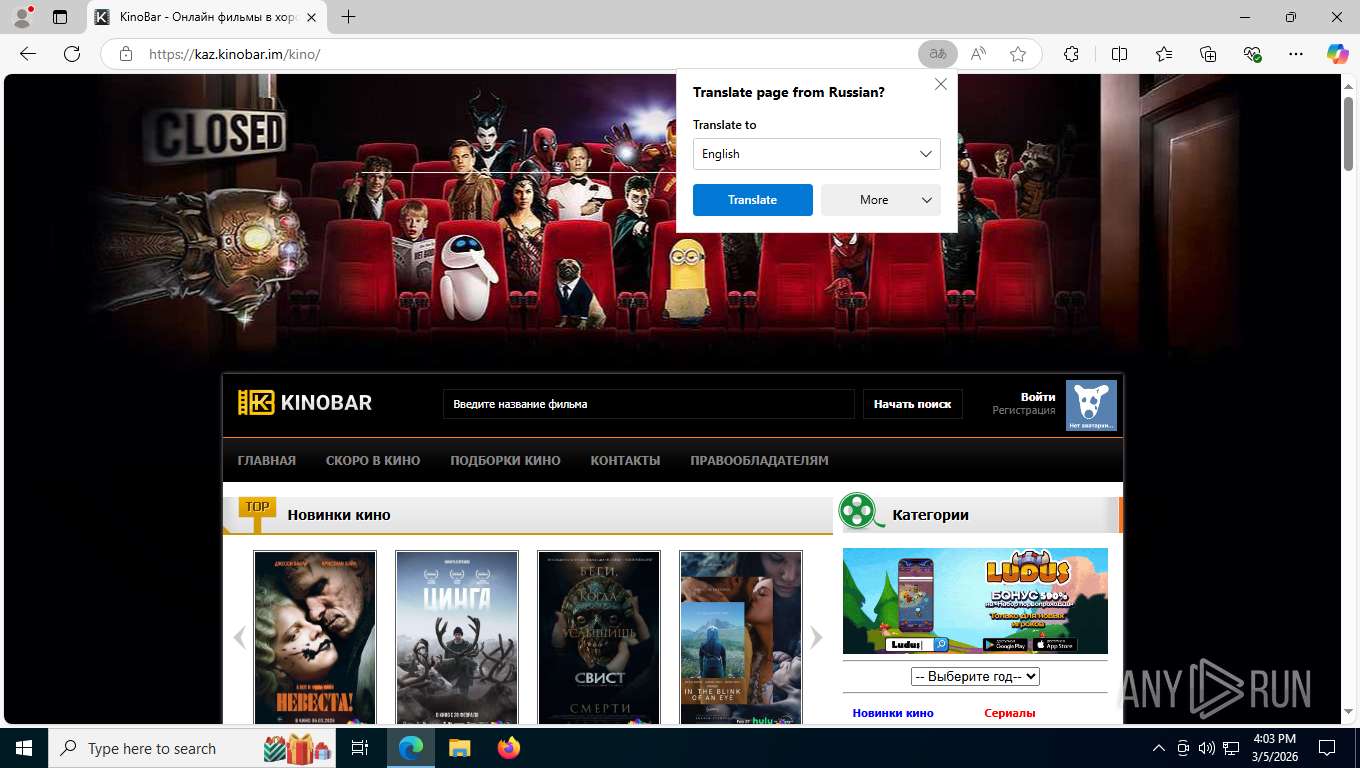Click Начать поиск search button
The height and width of the screenshot is (768, 1360).
913,404
